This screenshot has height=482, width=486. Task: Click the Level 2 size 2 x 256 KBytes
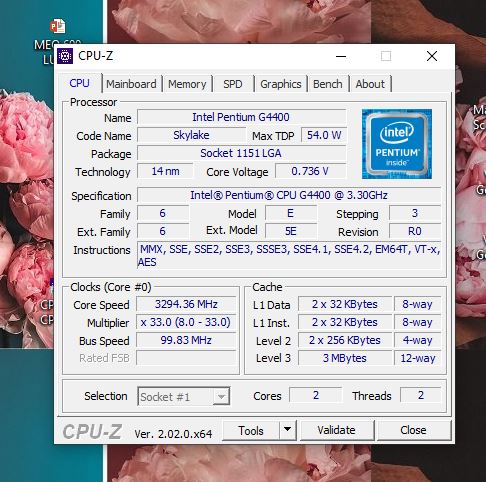tap(345, 340)
